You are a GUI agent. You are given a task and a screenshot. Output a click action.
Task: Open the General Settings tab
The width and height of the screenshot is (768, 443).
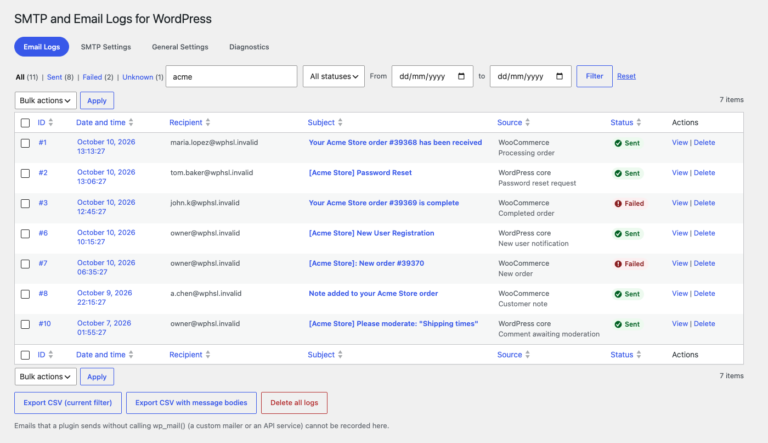[180, 47]
